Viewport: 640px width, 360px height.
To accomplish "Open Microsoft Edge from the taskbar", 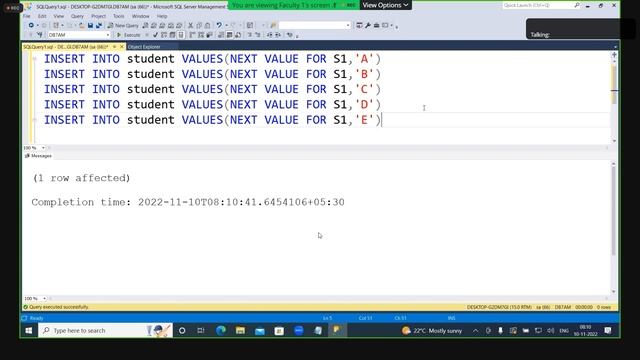I will pos(221,330).
